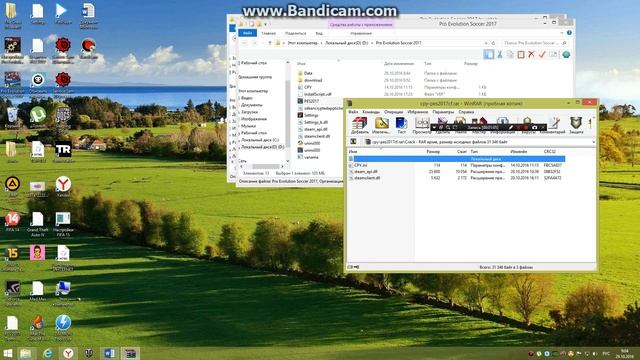This screenshot has height=360, width=640.
Task: Click Explorer toolbar globe icon
Action: click(x=566, y=54)
